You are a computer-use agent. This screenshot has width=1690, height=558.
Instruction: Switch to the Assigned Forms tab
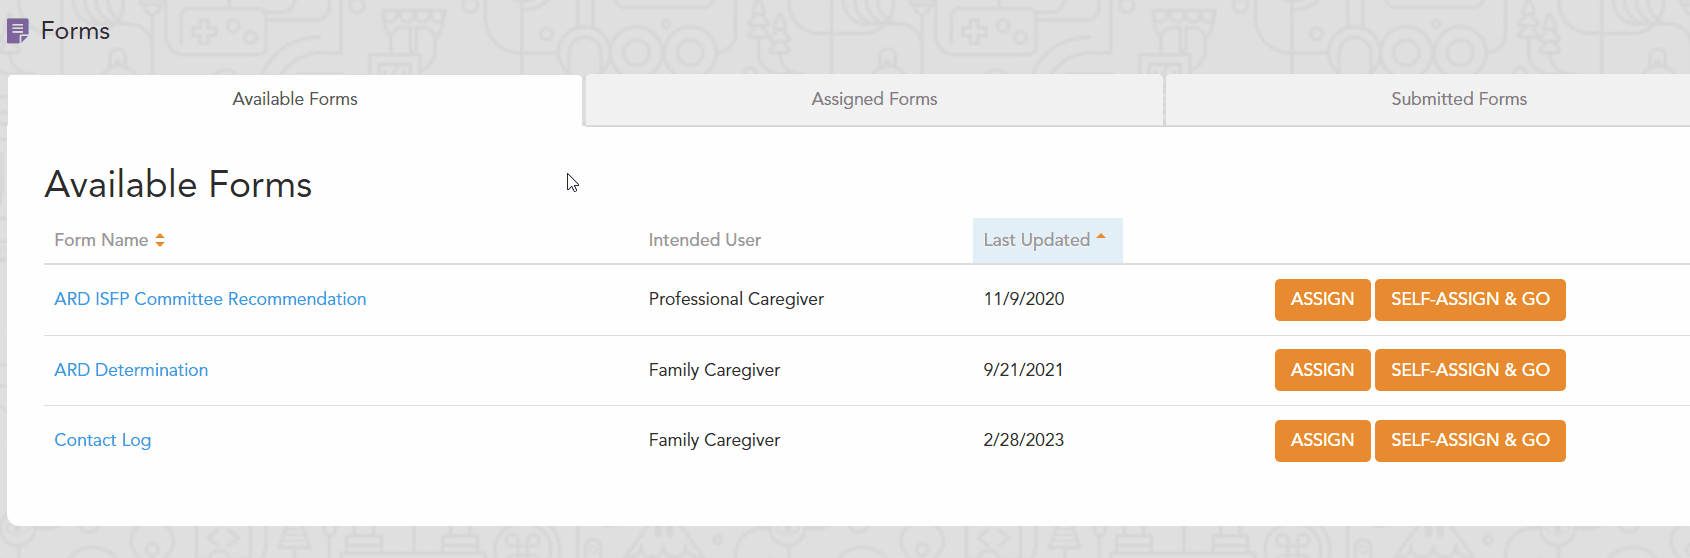874,99
